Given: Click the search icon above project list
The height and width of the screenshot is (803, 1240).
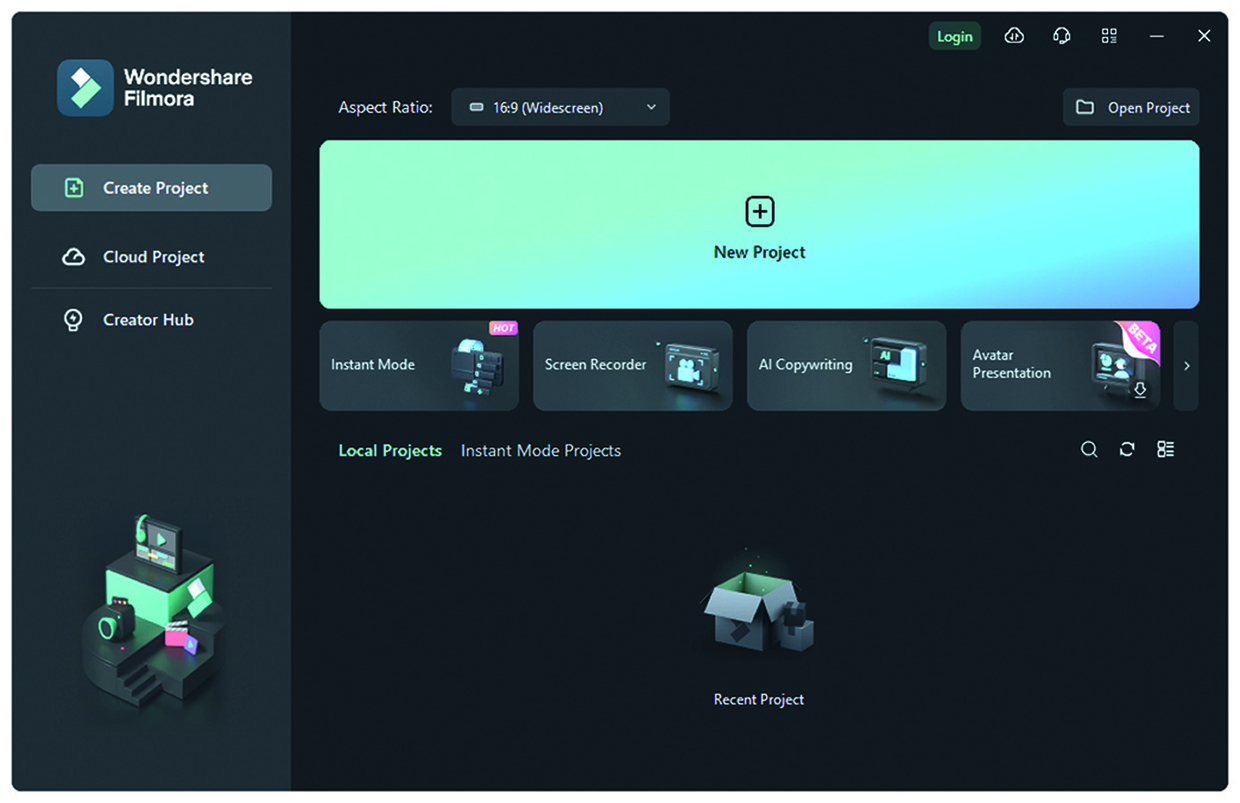Looking at the screenshot, I should tap(1089, 450).
